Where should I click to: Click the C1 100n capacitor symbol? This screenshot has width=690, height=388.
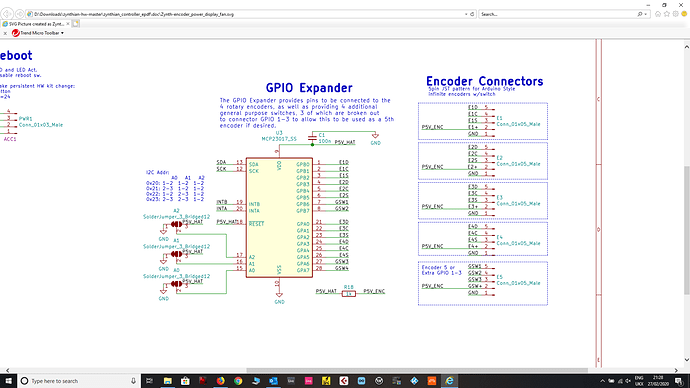coord(312,138)
